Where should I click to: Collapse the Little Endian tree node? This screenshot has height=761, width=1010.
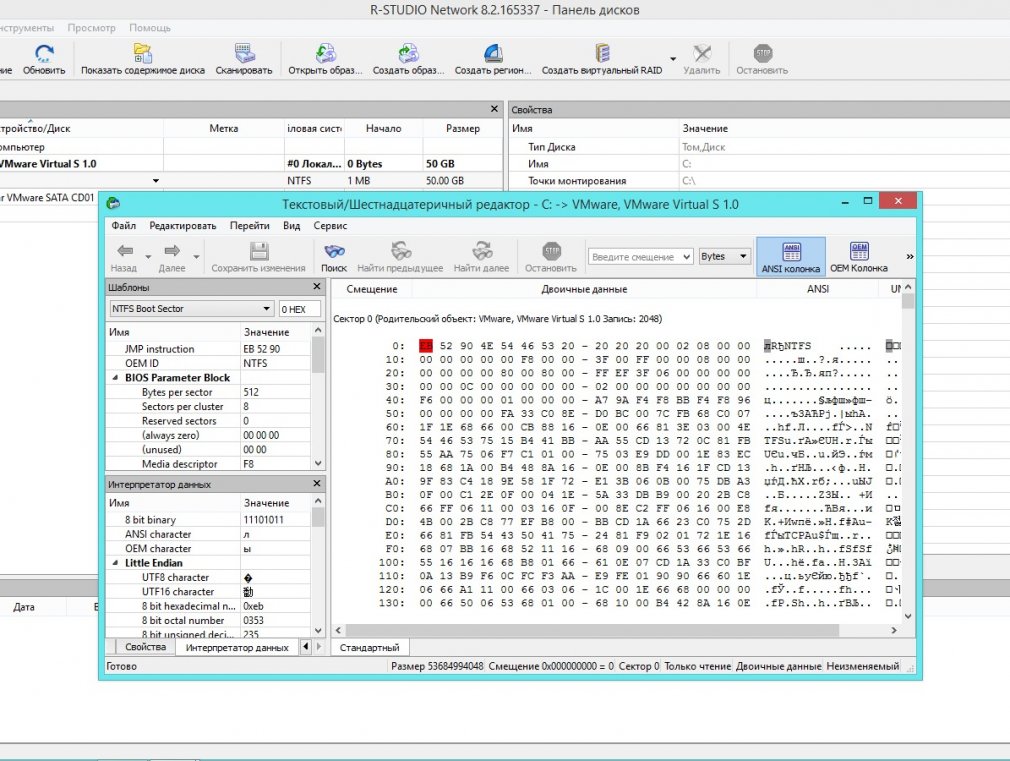[116, 563]
